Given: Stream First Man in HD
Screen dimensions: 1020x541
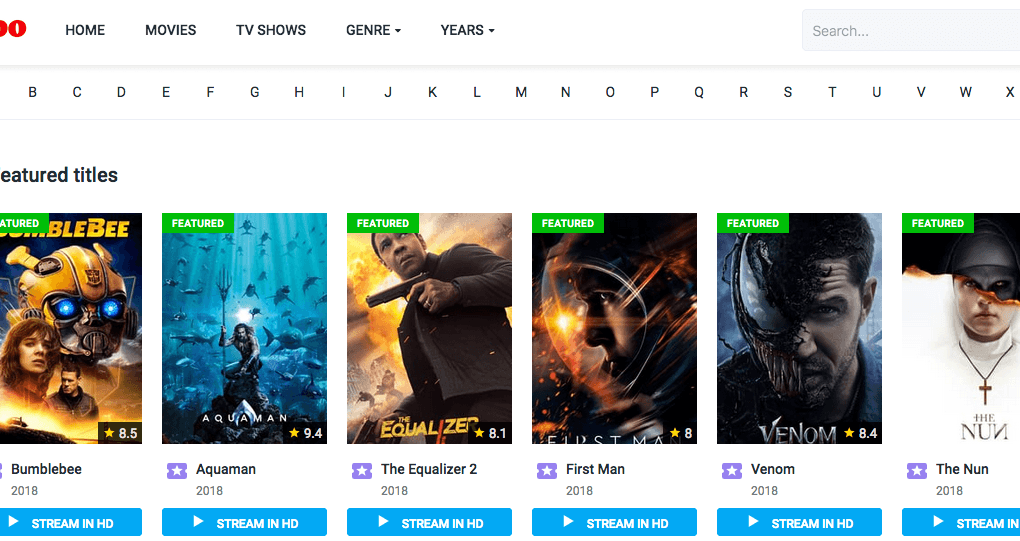Looking at the screenshot, I should pos(614,522).
